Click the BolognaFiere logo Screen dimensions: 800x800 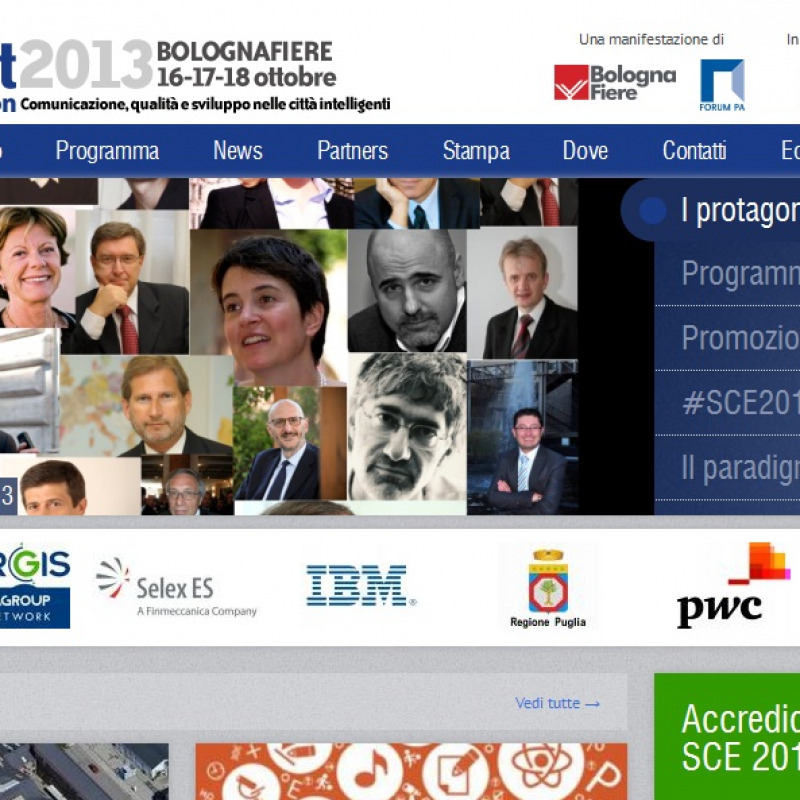[x=615, y=82]
